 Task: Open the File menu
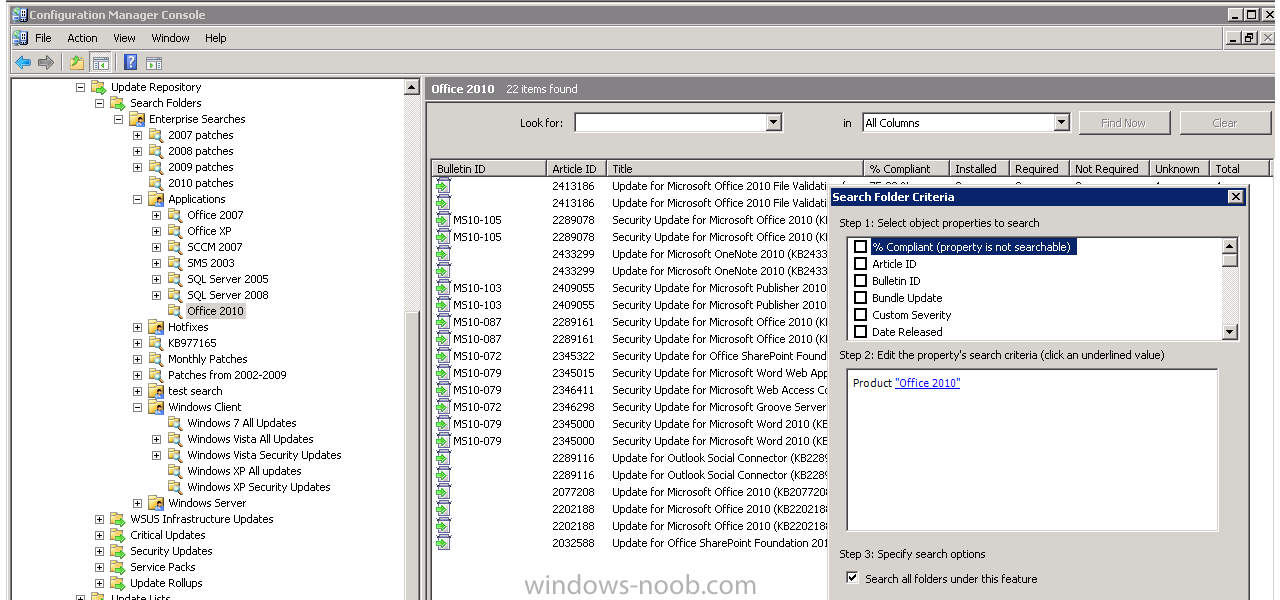click(43, 38)
